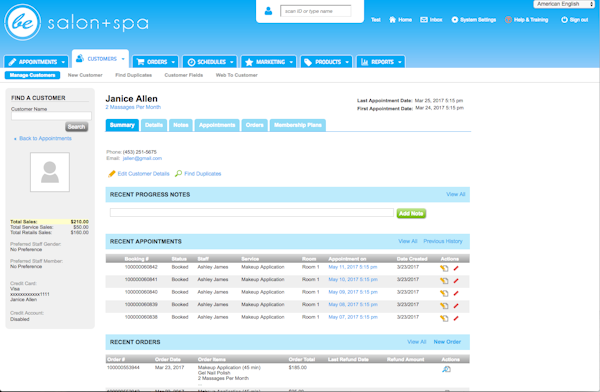
Task: Select Manage Customers submenu
Action: [32, 75]
